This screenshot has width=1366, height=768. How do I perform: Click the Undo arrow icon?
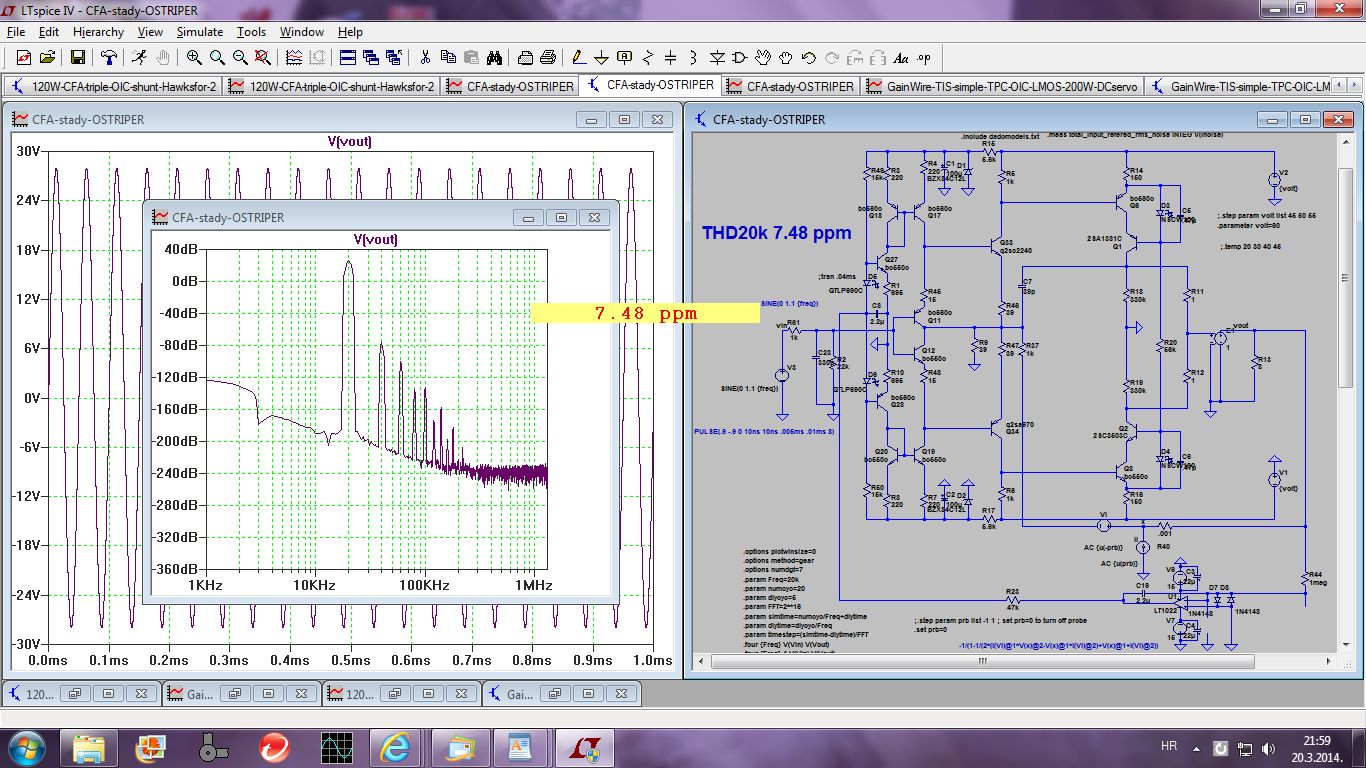coord(809,58)
